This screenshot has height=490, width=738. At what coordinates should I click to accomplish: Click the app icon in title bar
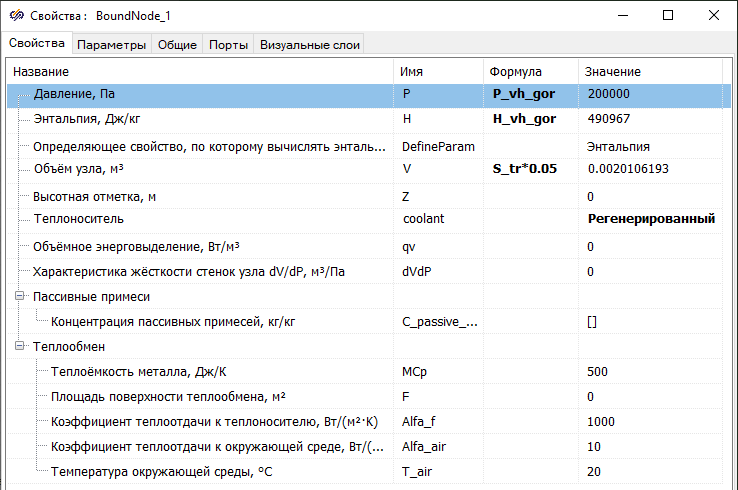(x=16, y=16)
